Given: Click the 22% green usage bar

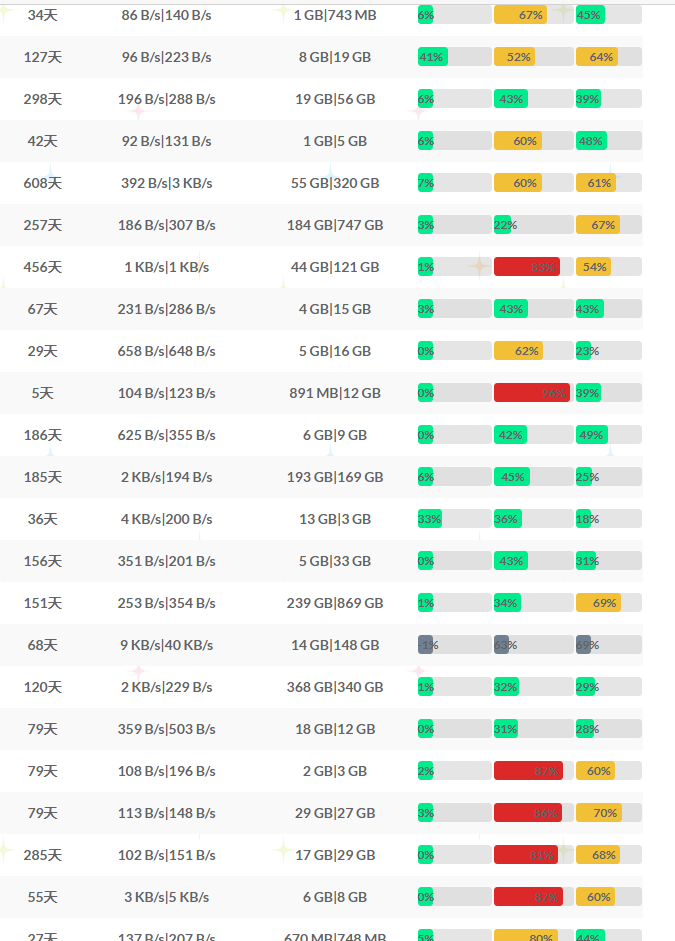Looking at the screenshot, I should (502, 225).
